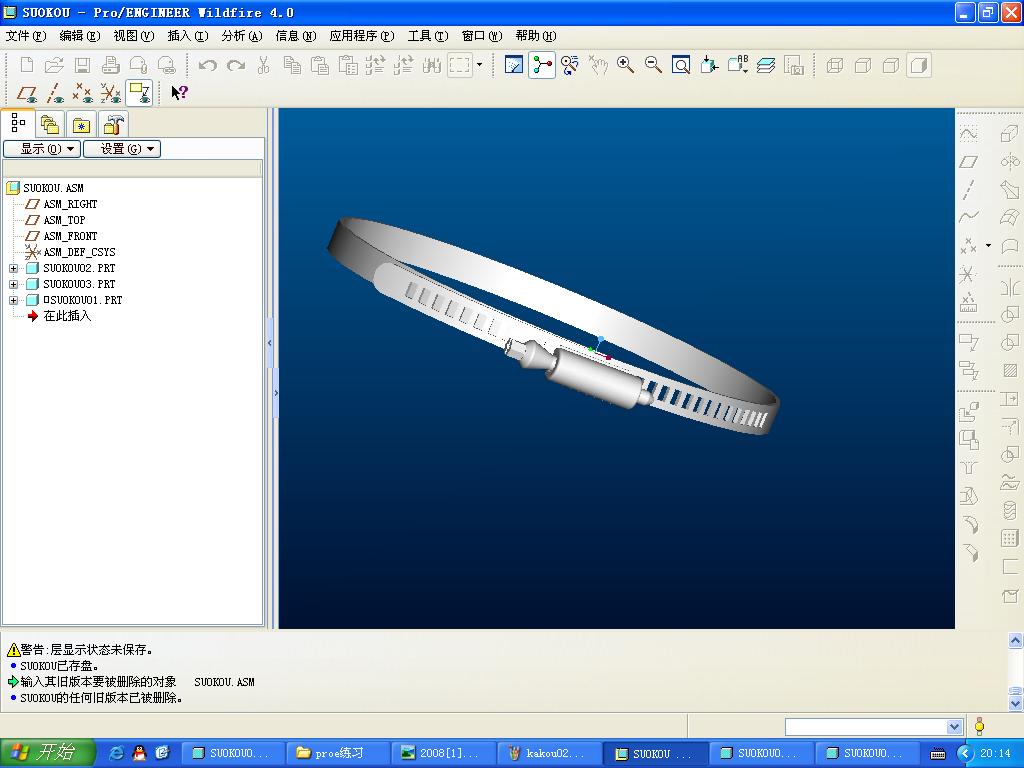
Task: Select No hidden display mode
Action: tap(891, 65)
